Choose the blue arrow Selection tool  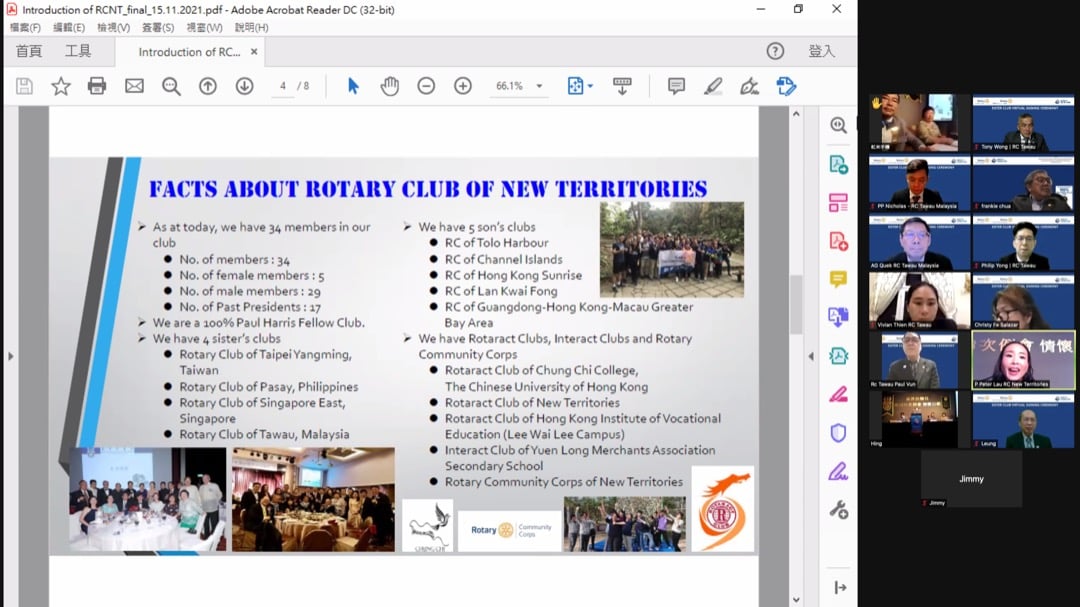pos(353,86)
